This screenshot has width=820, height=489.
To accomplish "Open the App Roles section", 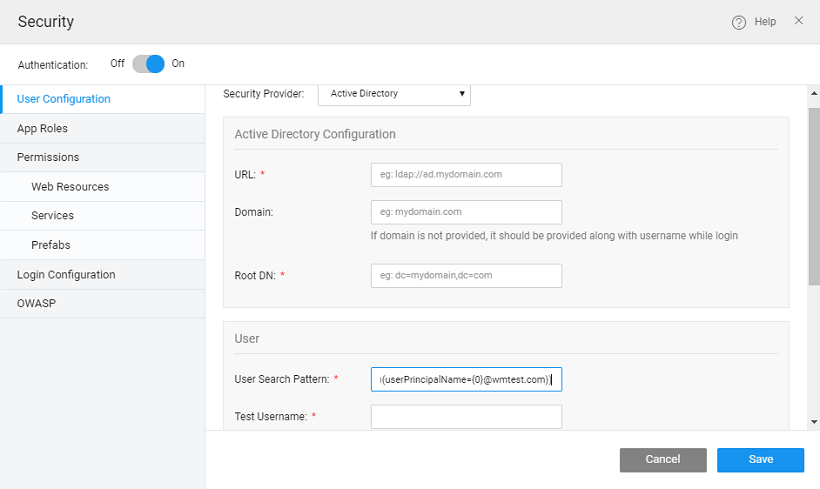I will (43, 128).
